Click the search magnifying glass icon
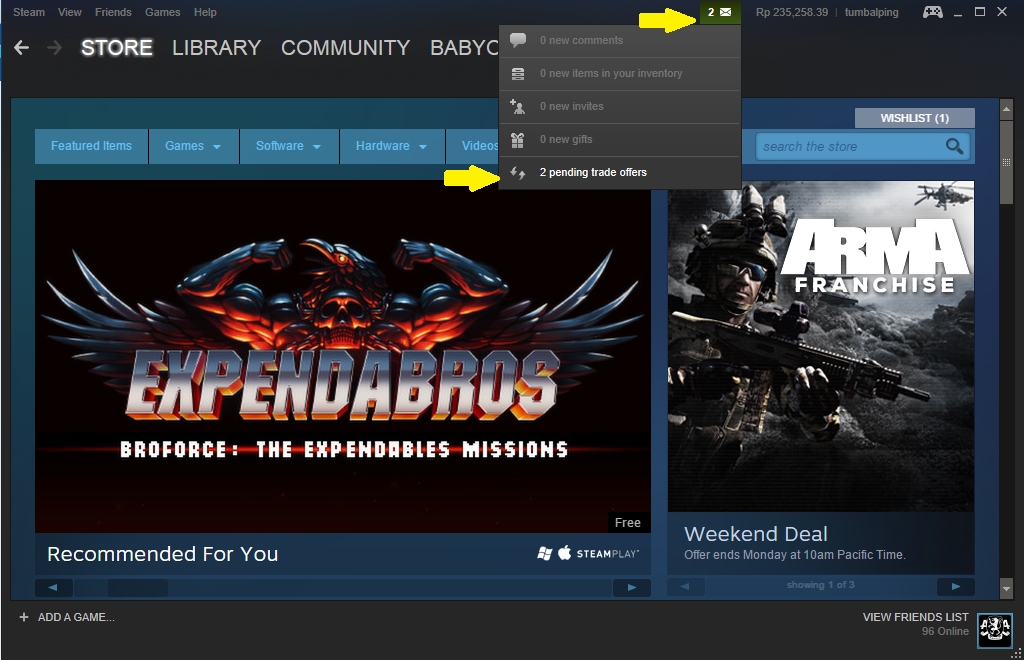This screenshot has width=1024, height=660. tap(955, 147)
